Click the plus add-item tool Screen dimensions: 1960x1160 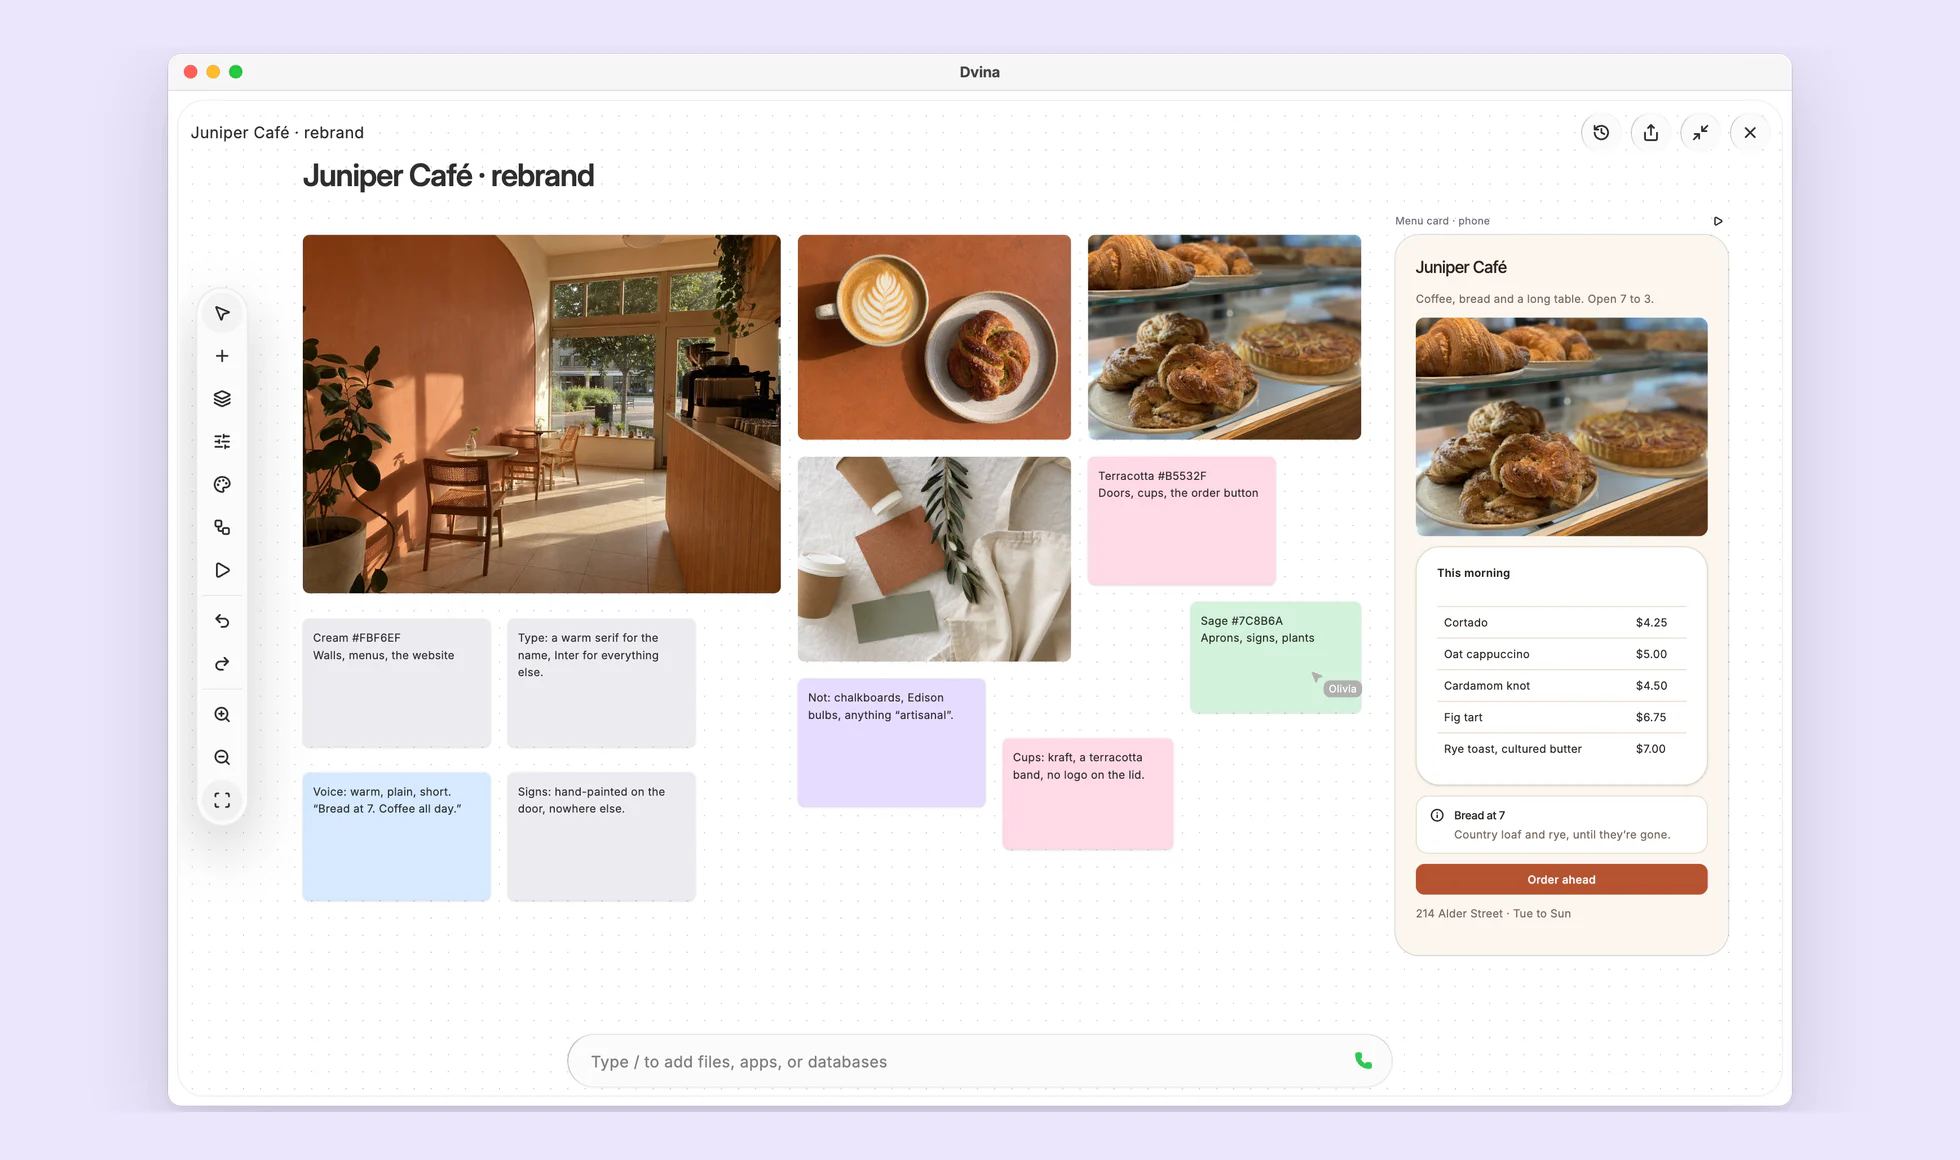coord(222,356)
